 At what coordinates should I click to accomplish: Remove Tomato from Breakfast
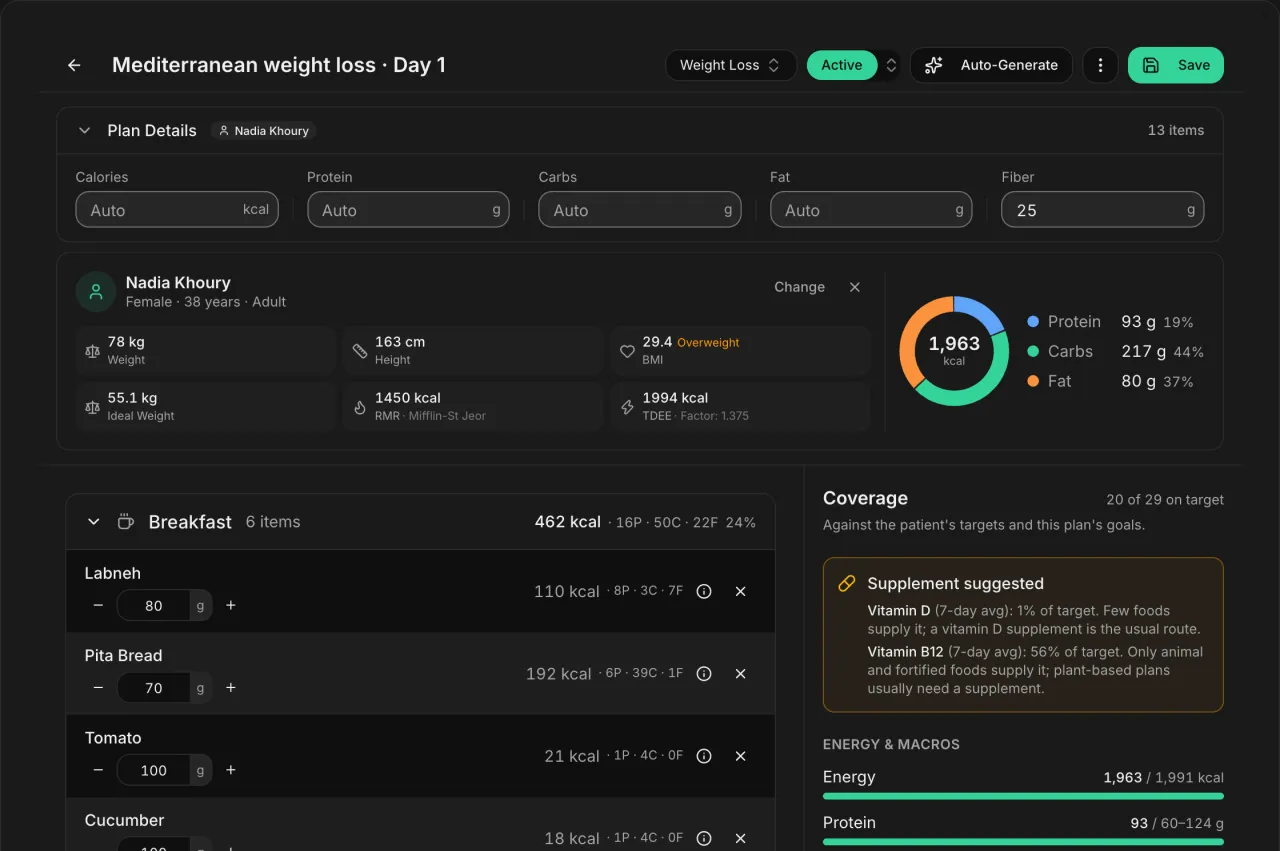[x=741, y=756]
